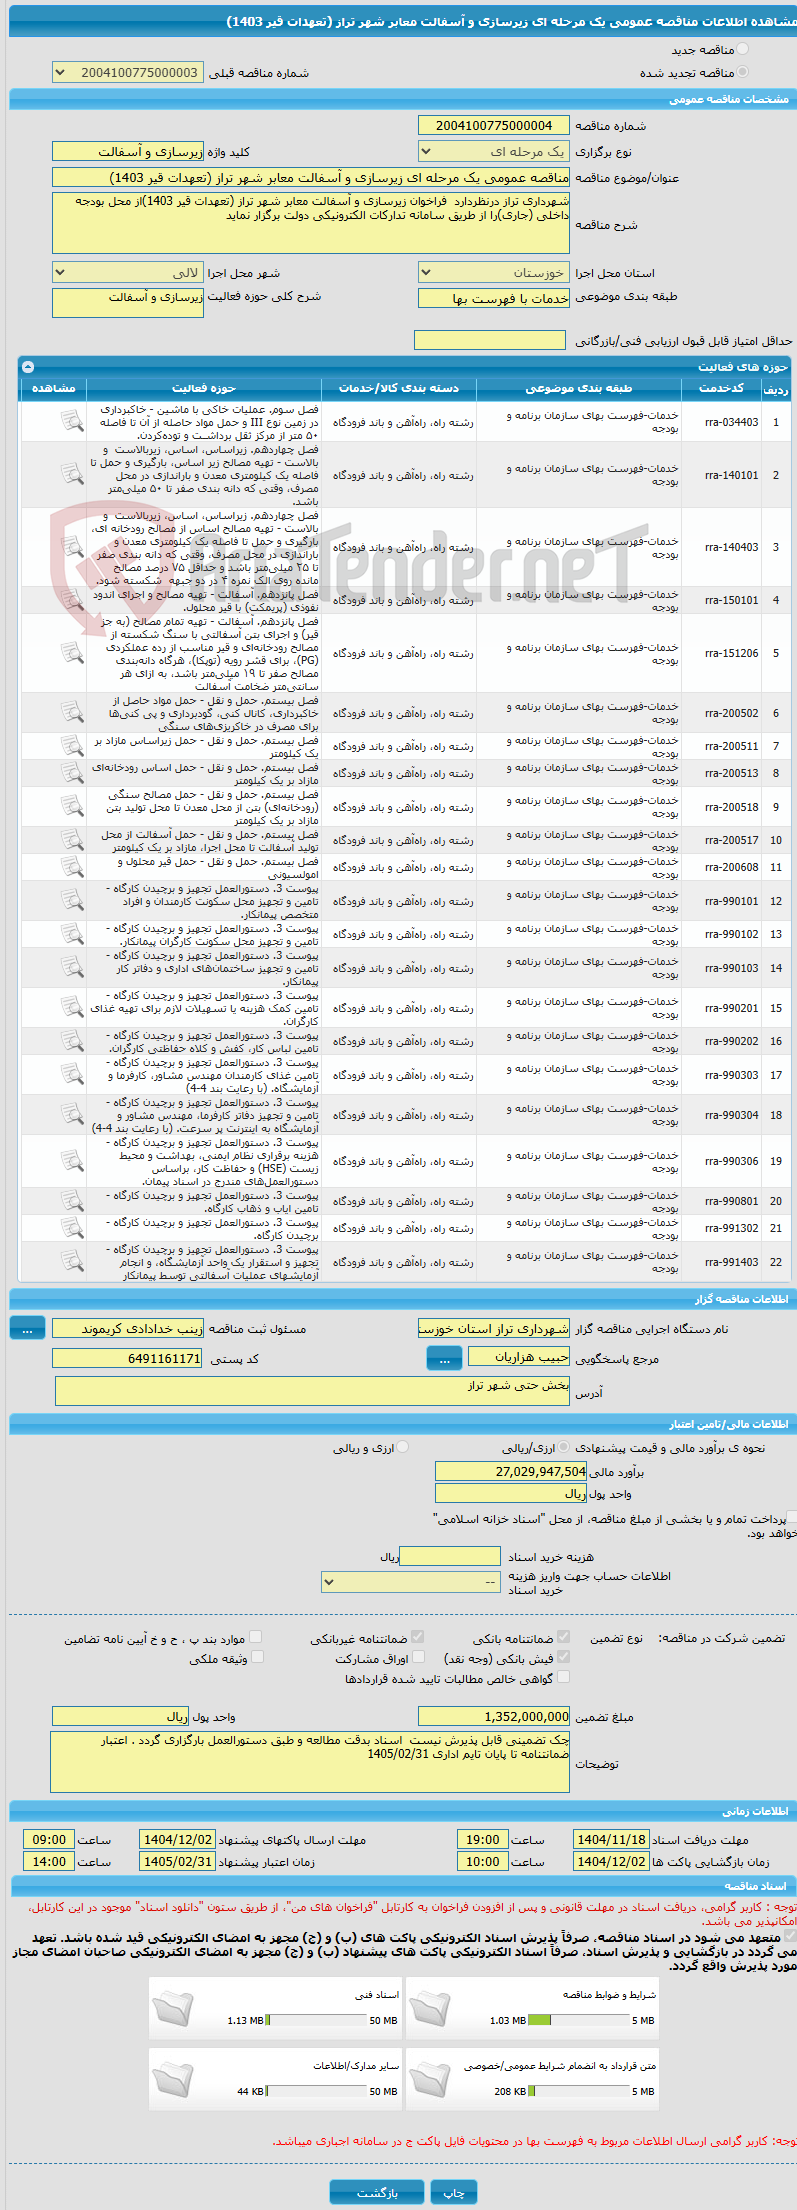Sort by the طبقه بندی موضوعی column header
This screenshot has height=2210, width=797.
[x=578, y=388]
